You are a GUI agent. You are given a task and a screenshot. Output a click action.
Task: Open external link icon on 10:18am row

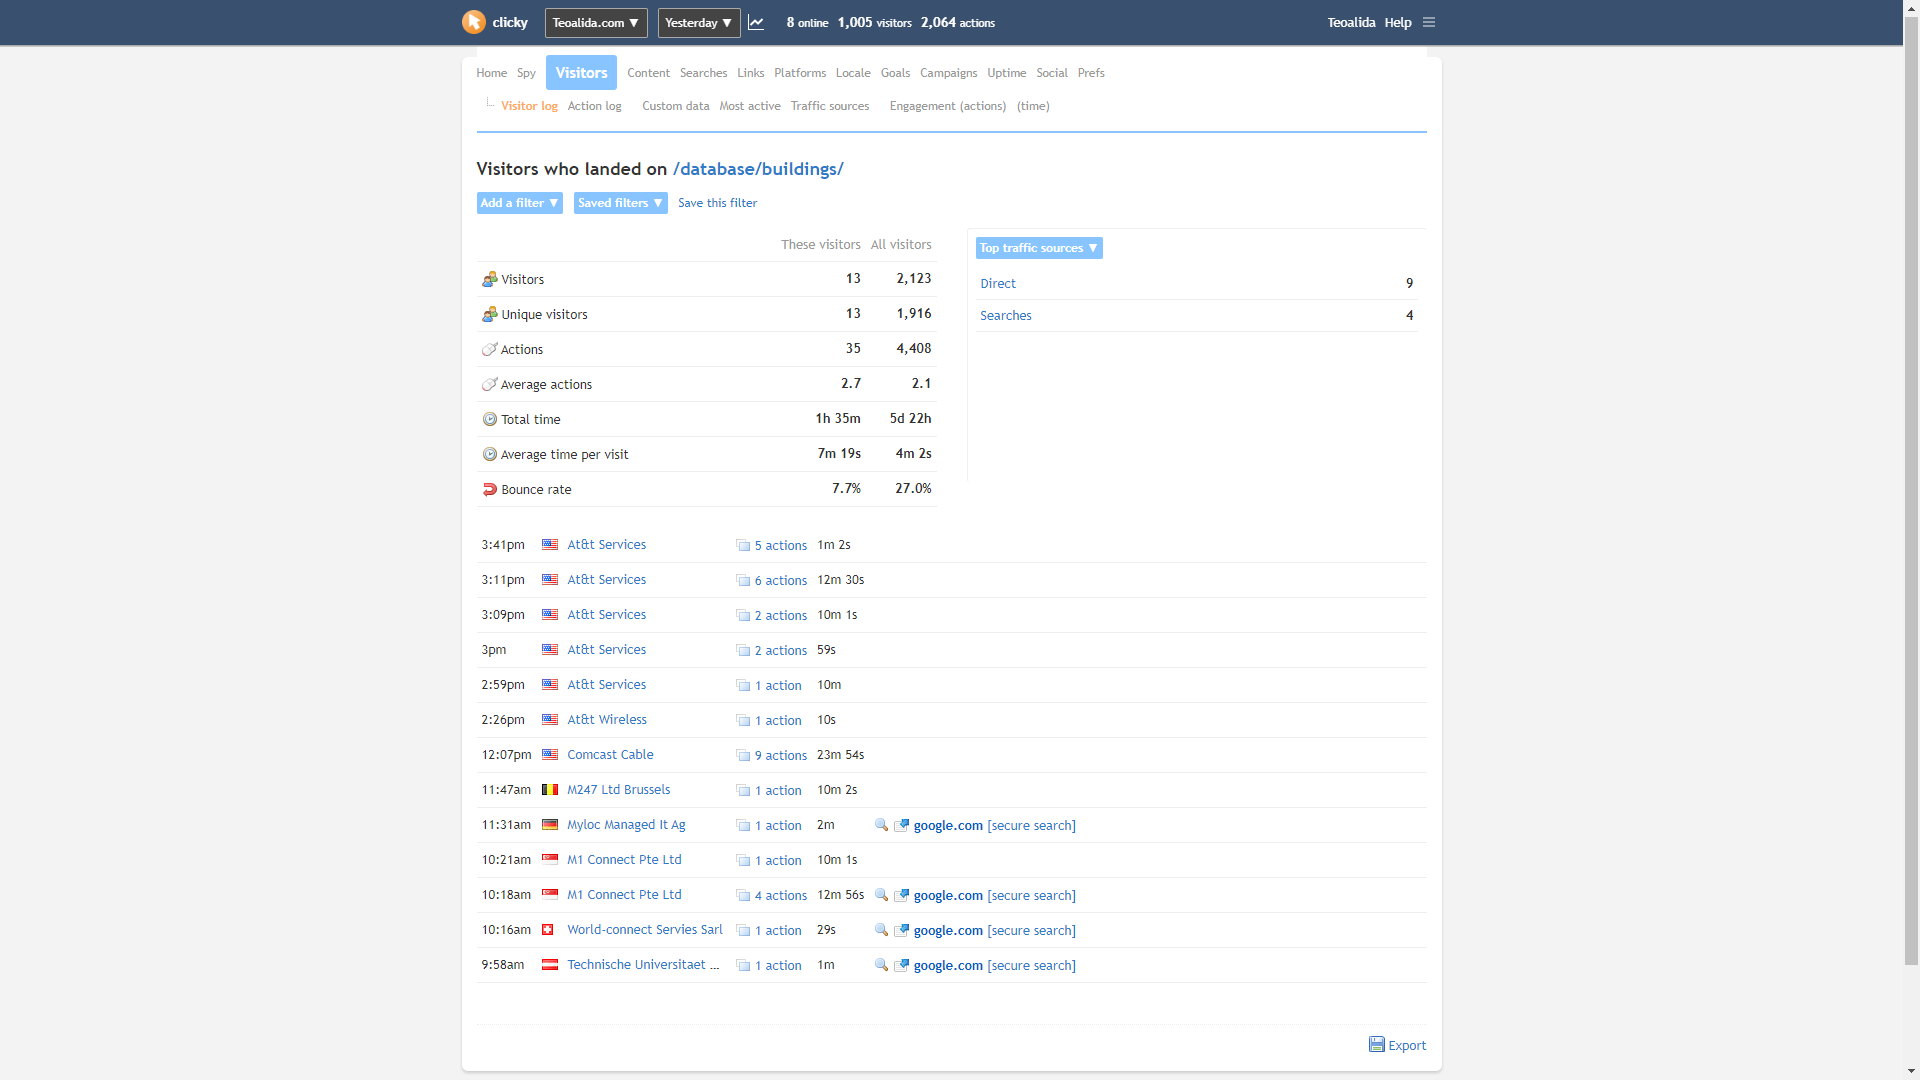[901, 895]
